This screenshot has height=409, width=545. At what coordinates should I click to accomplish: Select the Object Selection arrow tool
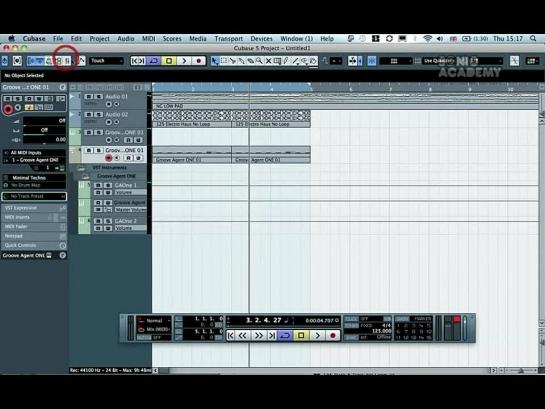(x=215, y=61)
